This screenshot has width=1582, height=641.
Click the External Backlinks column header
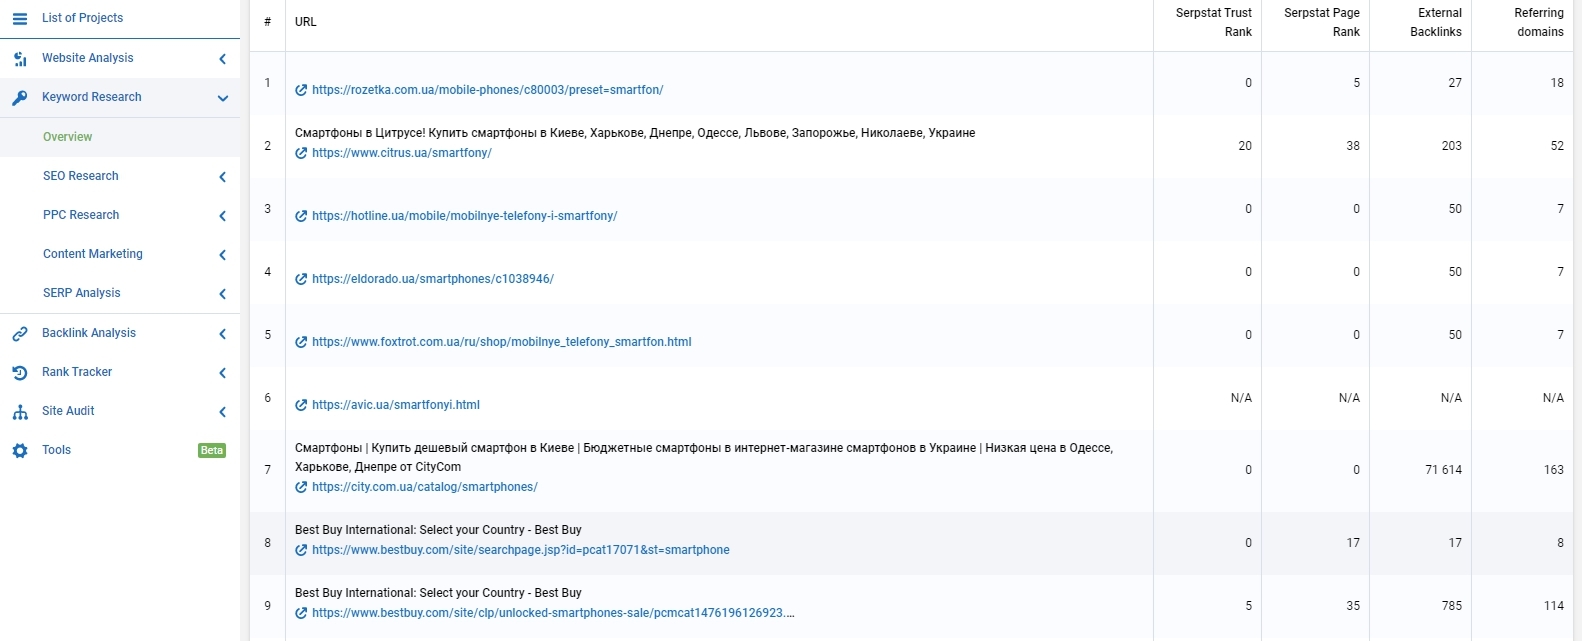point(1436,22)
